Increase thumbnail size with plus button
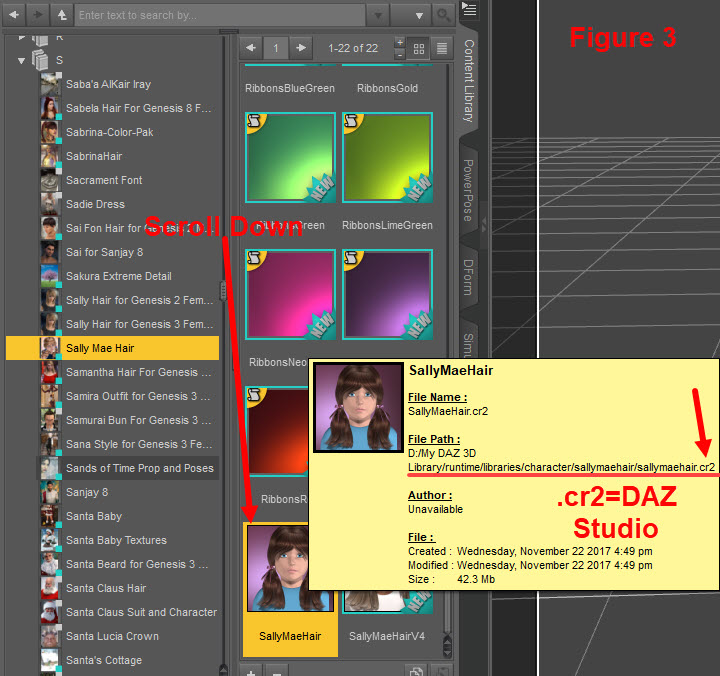720x676 pixels. [400, 42]
